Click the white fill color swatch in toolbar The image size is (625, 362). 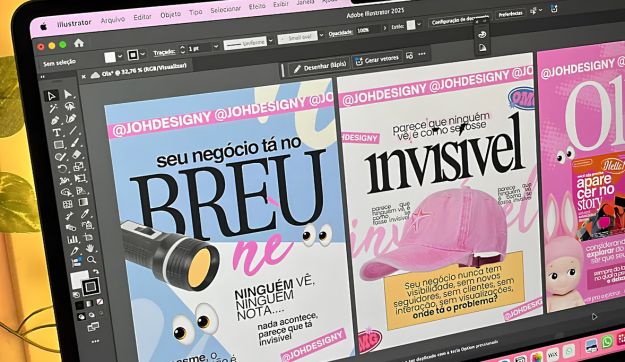click(80, 279)
